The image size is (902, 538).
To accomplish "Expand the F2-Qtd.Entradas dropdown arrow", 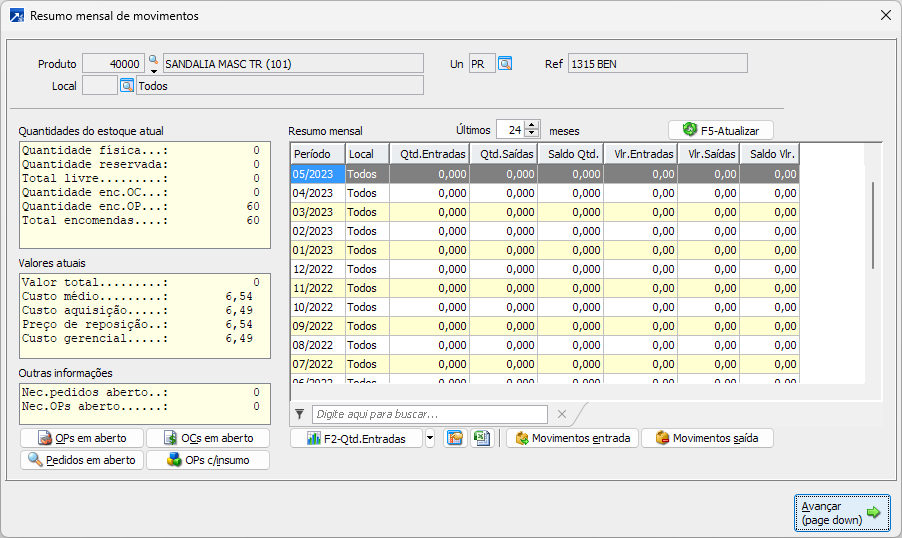I will 430,438.
